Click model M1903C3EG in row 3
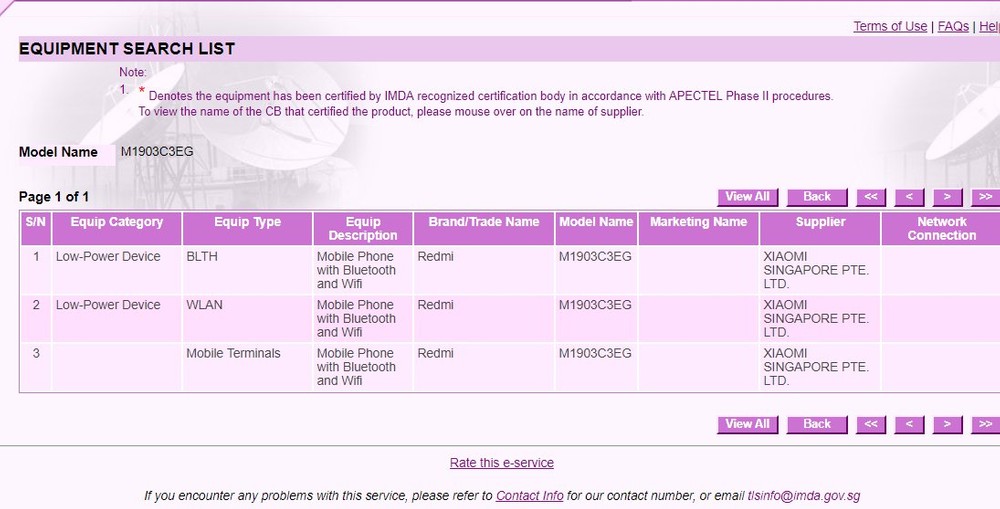The width and height of the screenshot is (1000, 509). click(x=595, y=353)
